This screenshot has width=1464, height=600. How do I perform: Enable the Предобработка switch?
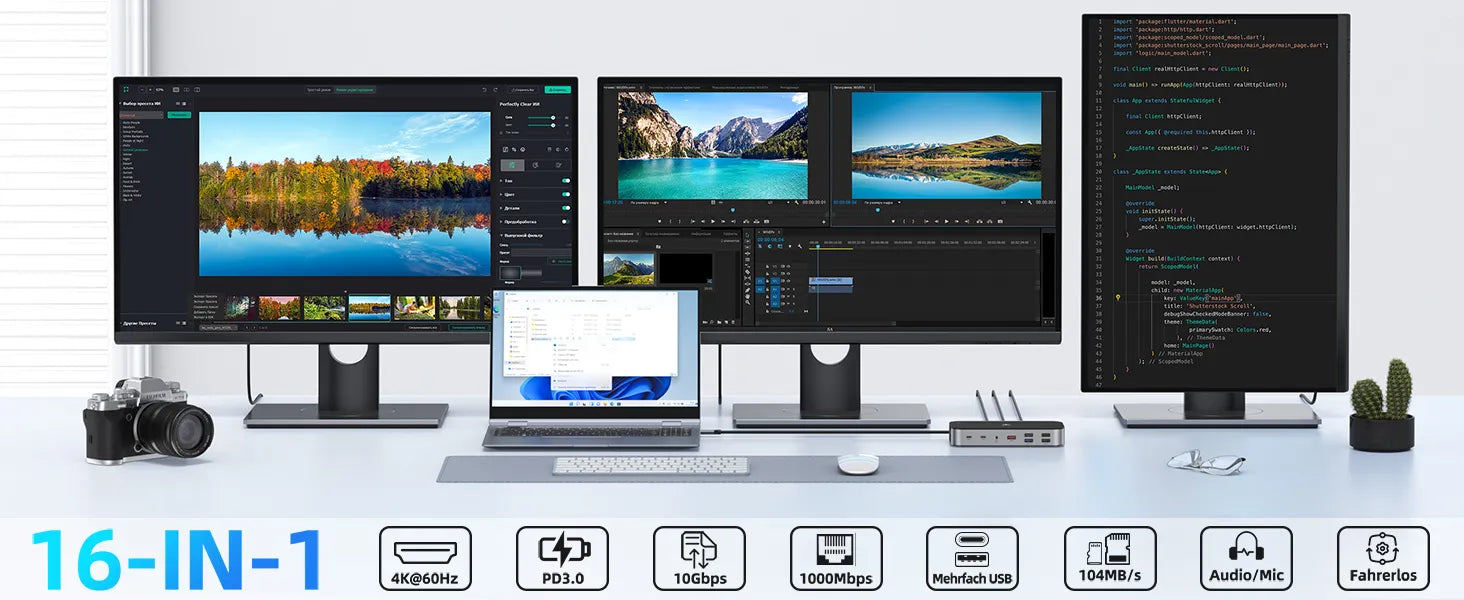[x=565, y=221]
